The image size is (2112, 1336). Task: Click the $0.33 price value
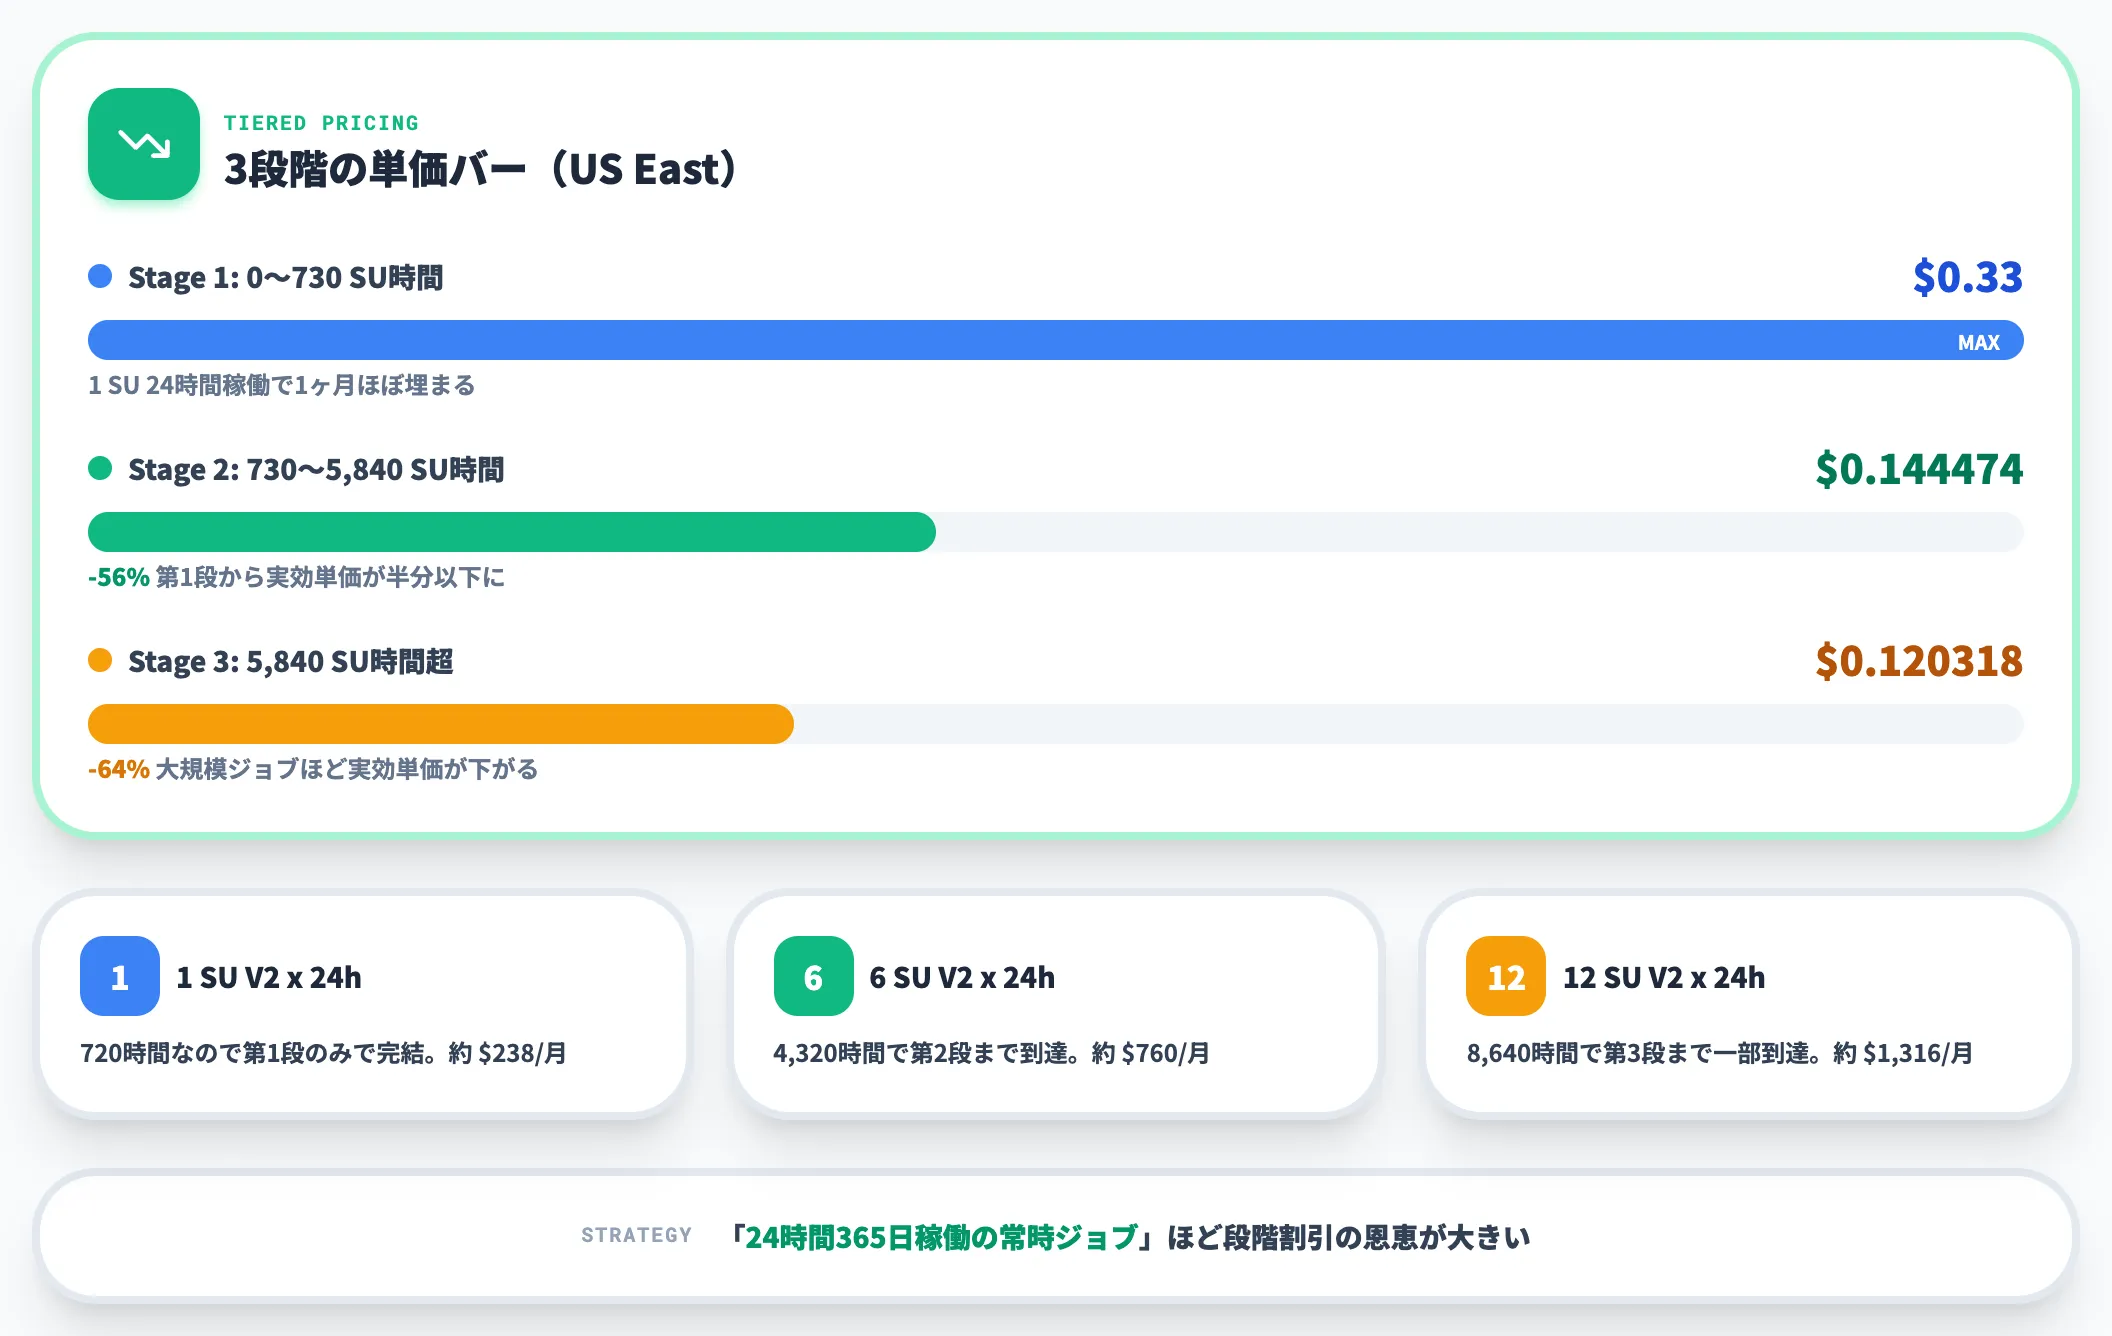1968,277
